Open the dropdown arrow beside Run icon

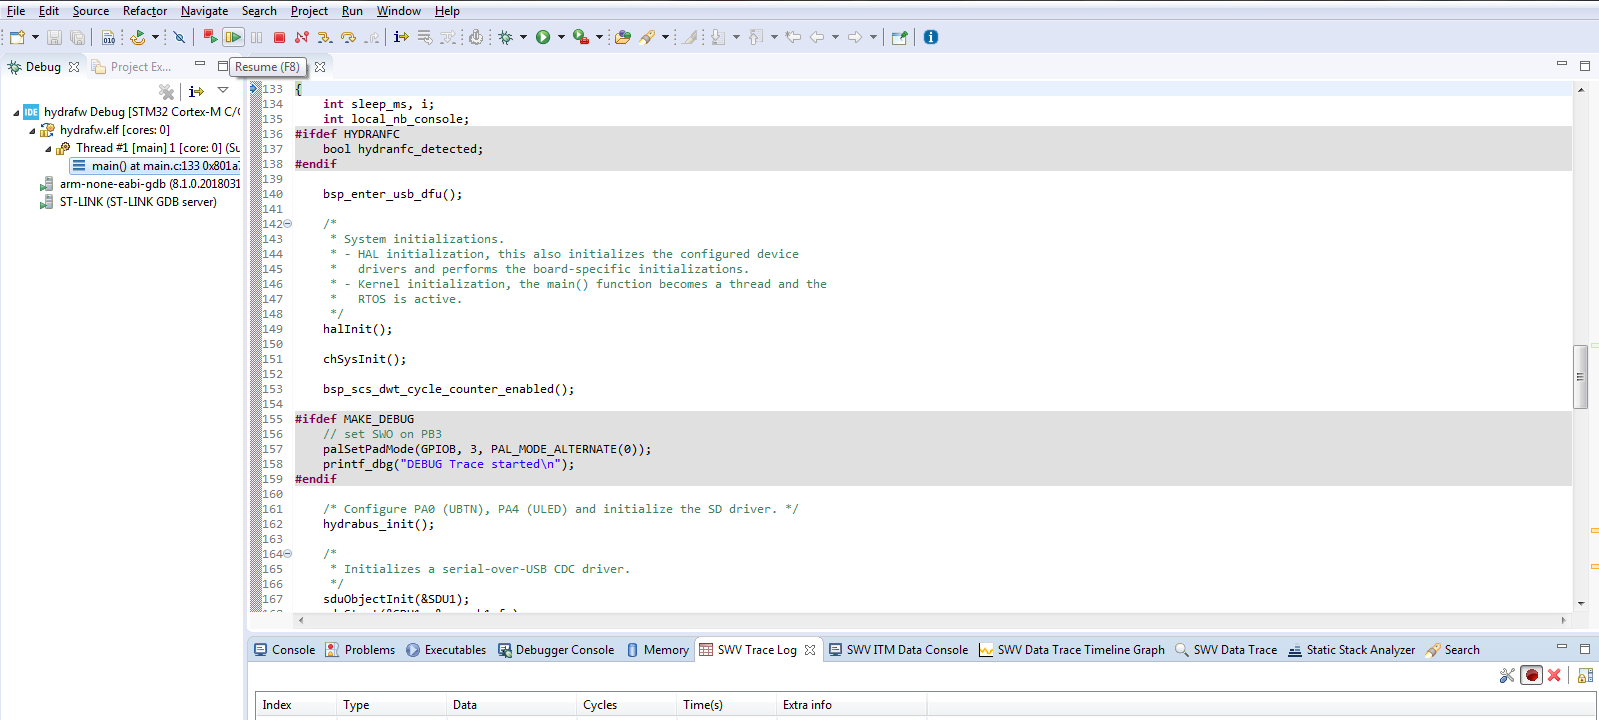coord(561,37)
